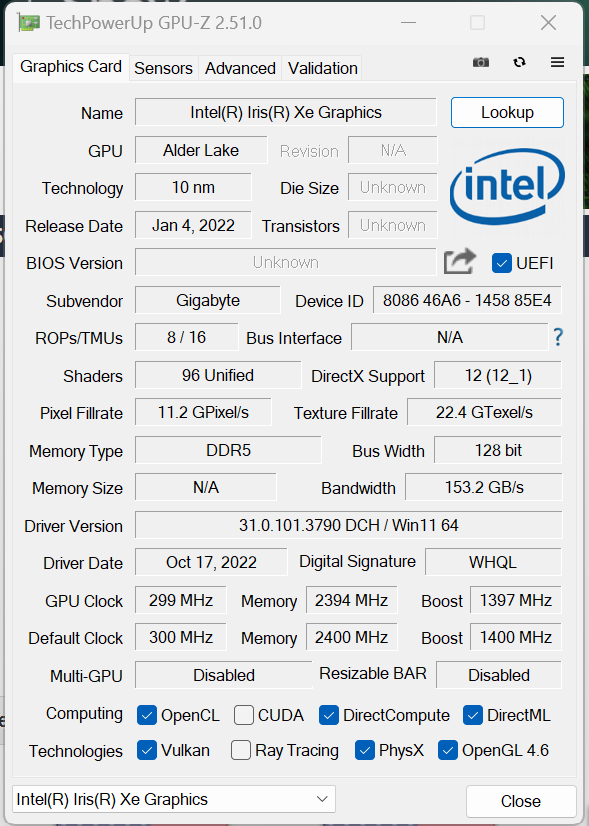
Task: Click the Driver Version text field
Action: pos(348,525)
